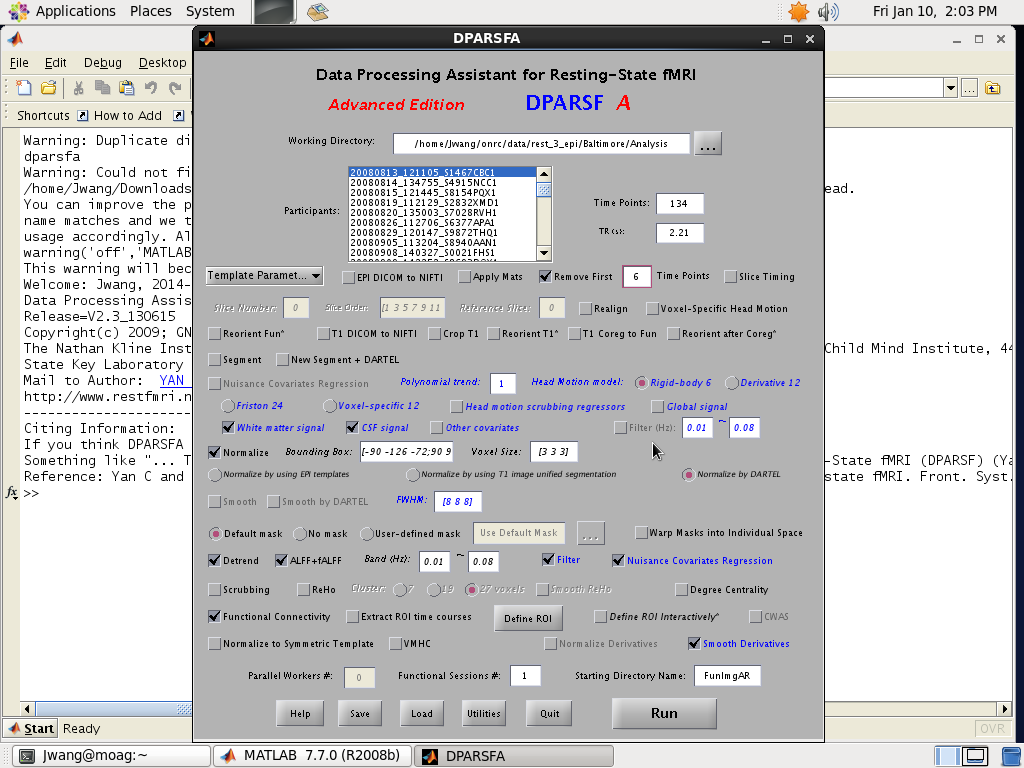Uncheck the ALFF+fALFF checkbox
Image resolution: width=1024 pixels, height=768 pixels.
coord(281,560)
